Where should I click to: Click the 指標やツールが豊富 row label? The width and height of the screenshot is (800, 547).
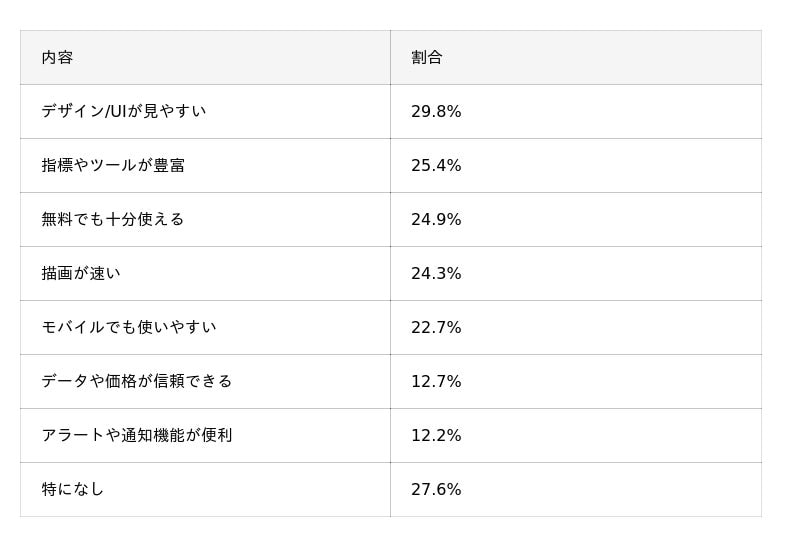pos(113,165)
